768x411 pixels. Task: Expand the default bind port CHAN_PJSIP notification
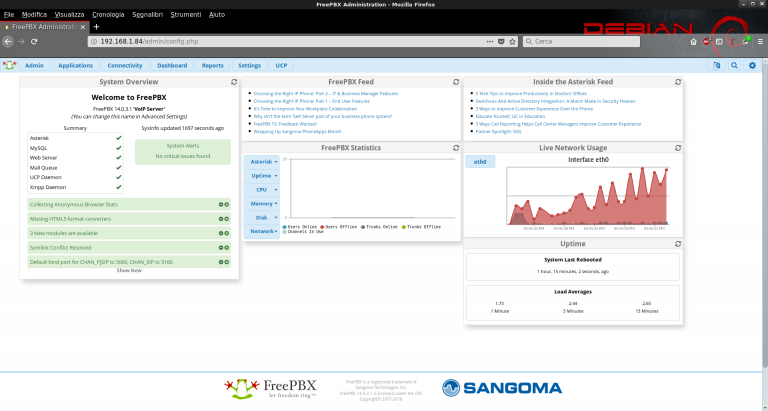tap(129, 262)
